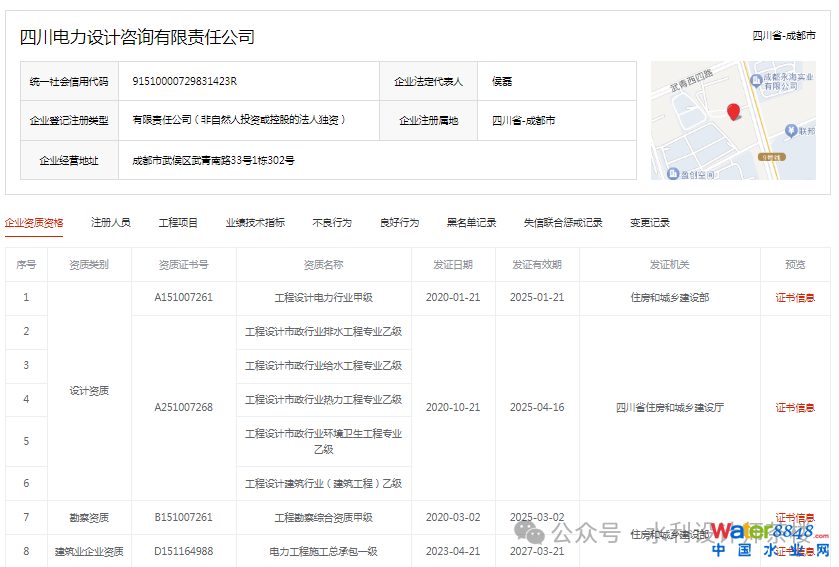This screenshot has height=567, width=839.
Task: Select the 变更记录 tab
Action: point(649,222)
